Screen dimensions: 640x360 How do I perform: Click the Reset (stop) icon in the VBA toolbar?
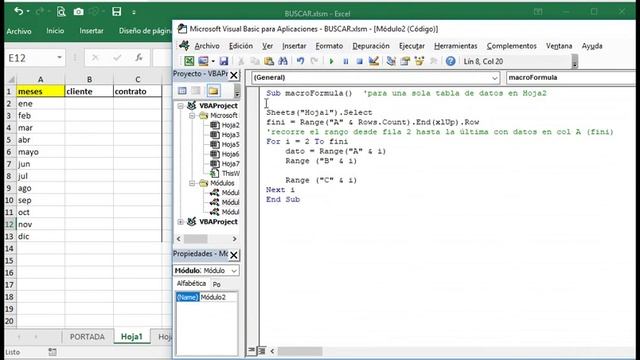pyautogui.click(x=359, y=61)
